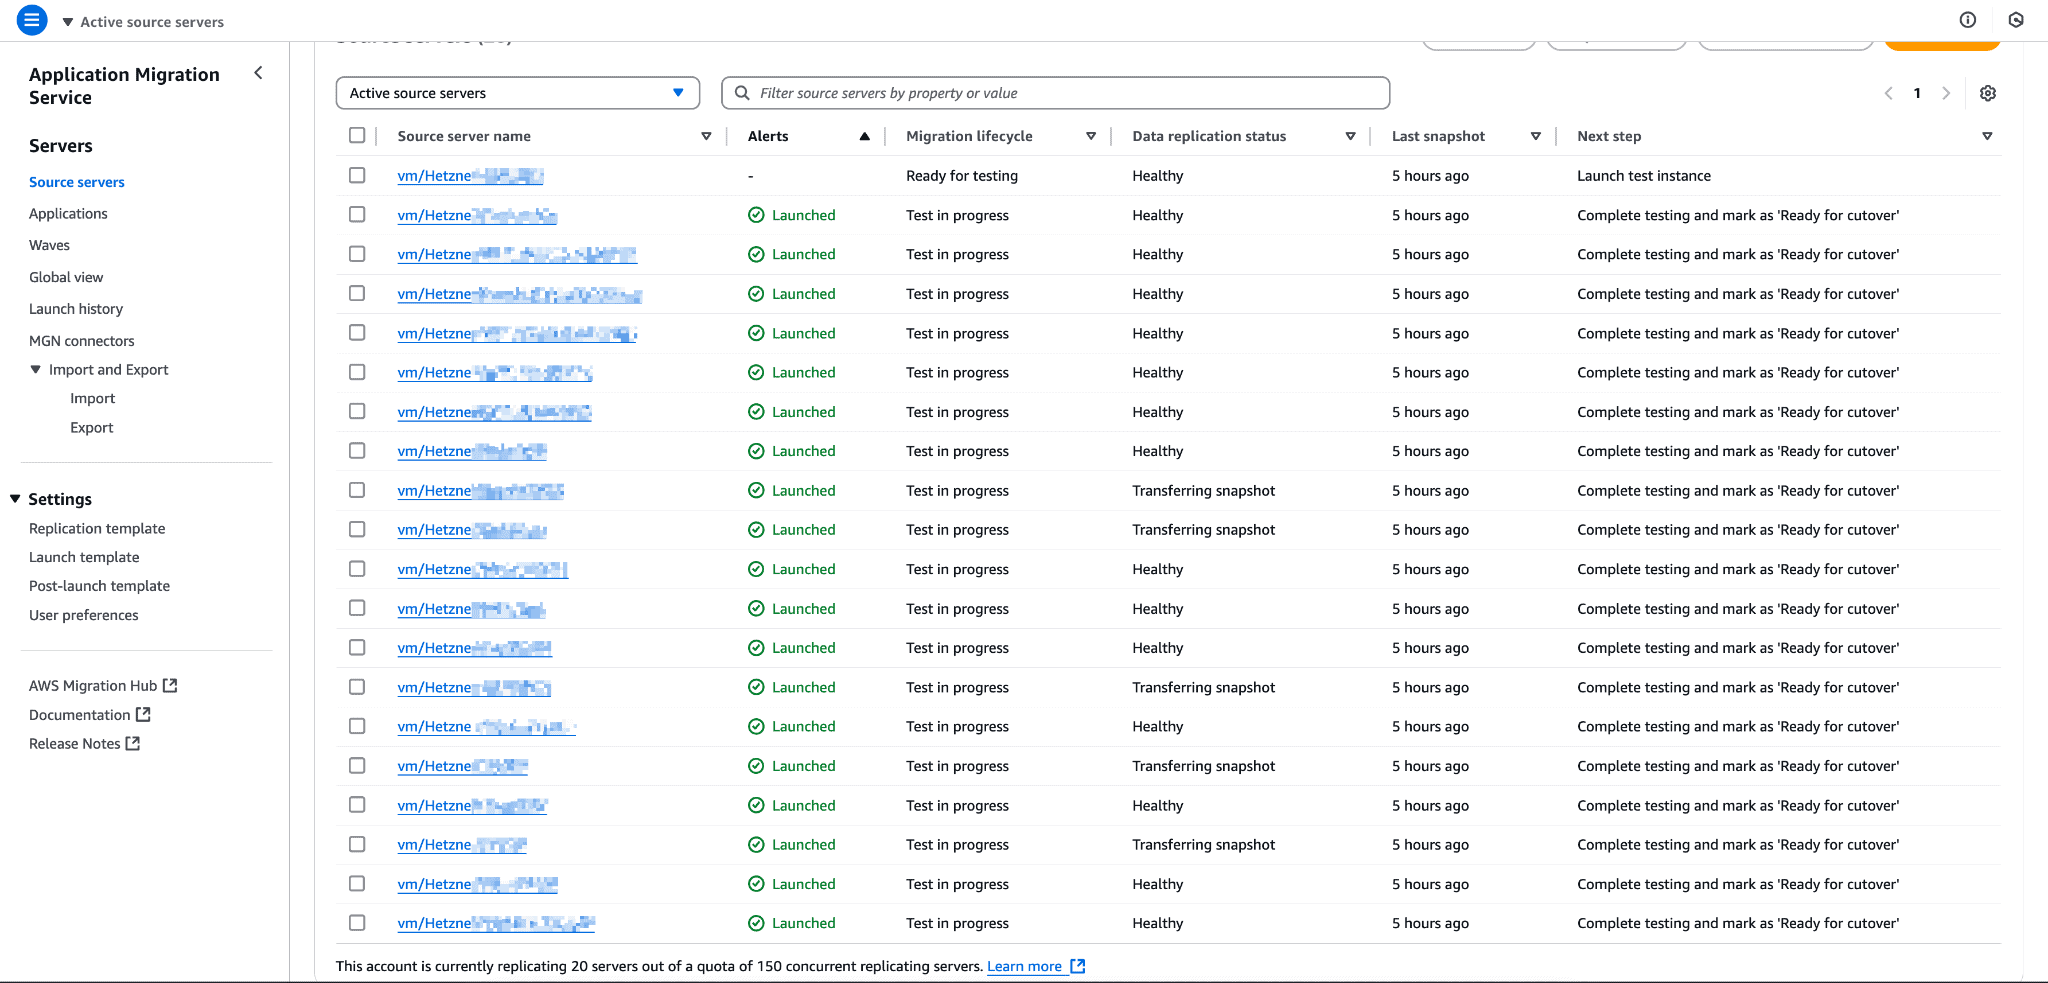Sort by Source server name column
This screenshot has width=2048, height=983.
coord(706,136)
